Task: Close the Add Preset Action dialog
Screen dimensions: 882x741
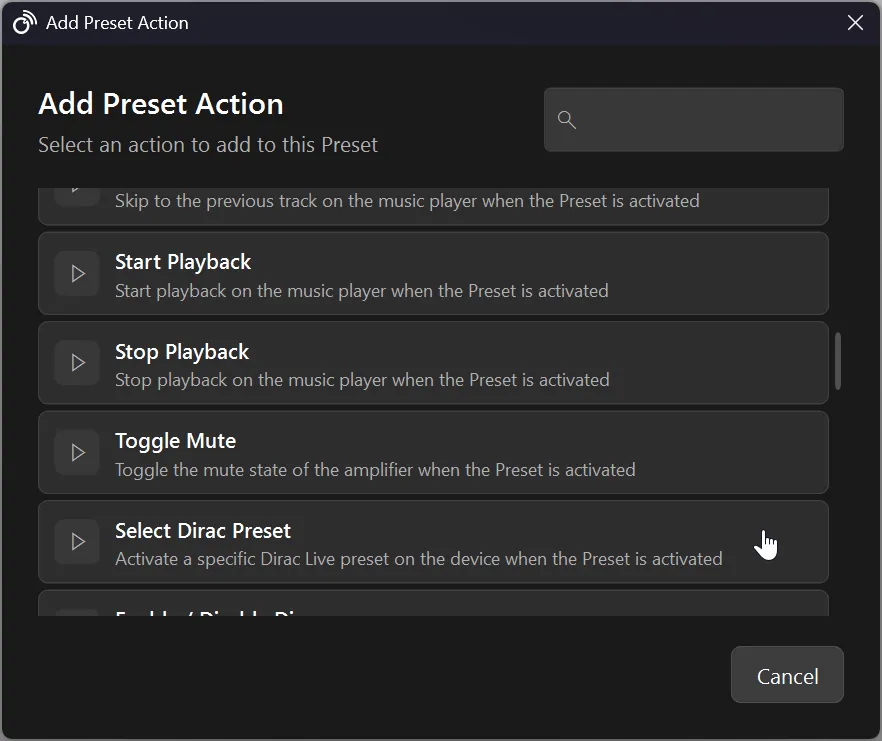Action: 855,22
